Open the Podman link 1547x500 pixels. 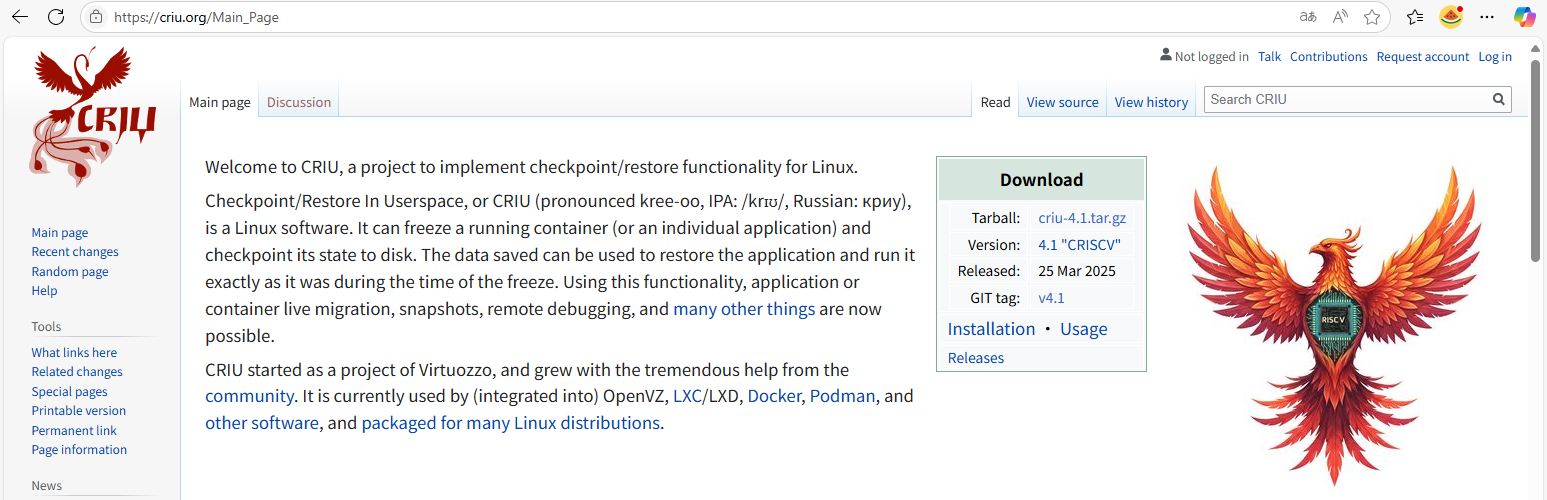[x=843, y=396]
